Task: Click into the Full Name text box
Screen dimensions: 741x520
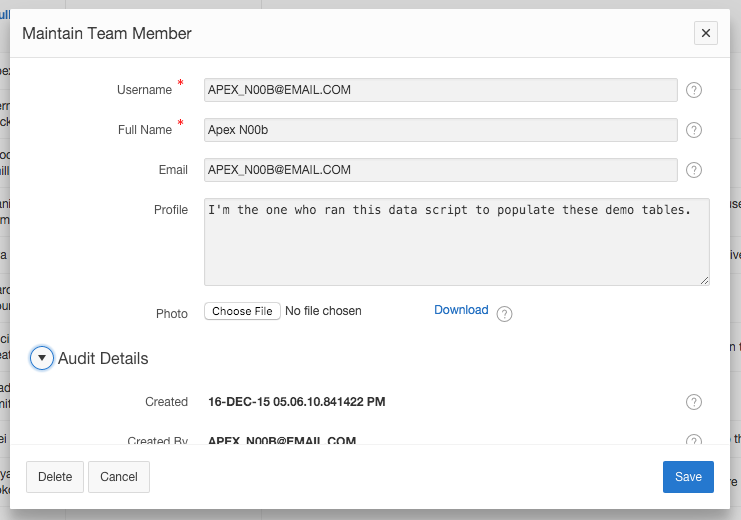Action: pos(440,130)
